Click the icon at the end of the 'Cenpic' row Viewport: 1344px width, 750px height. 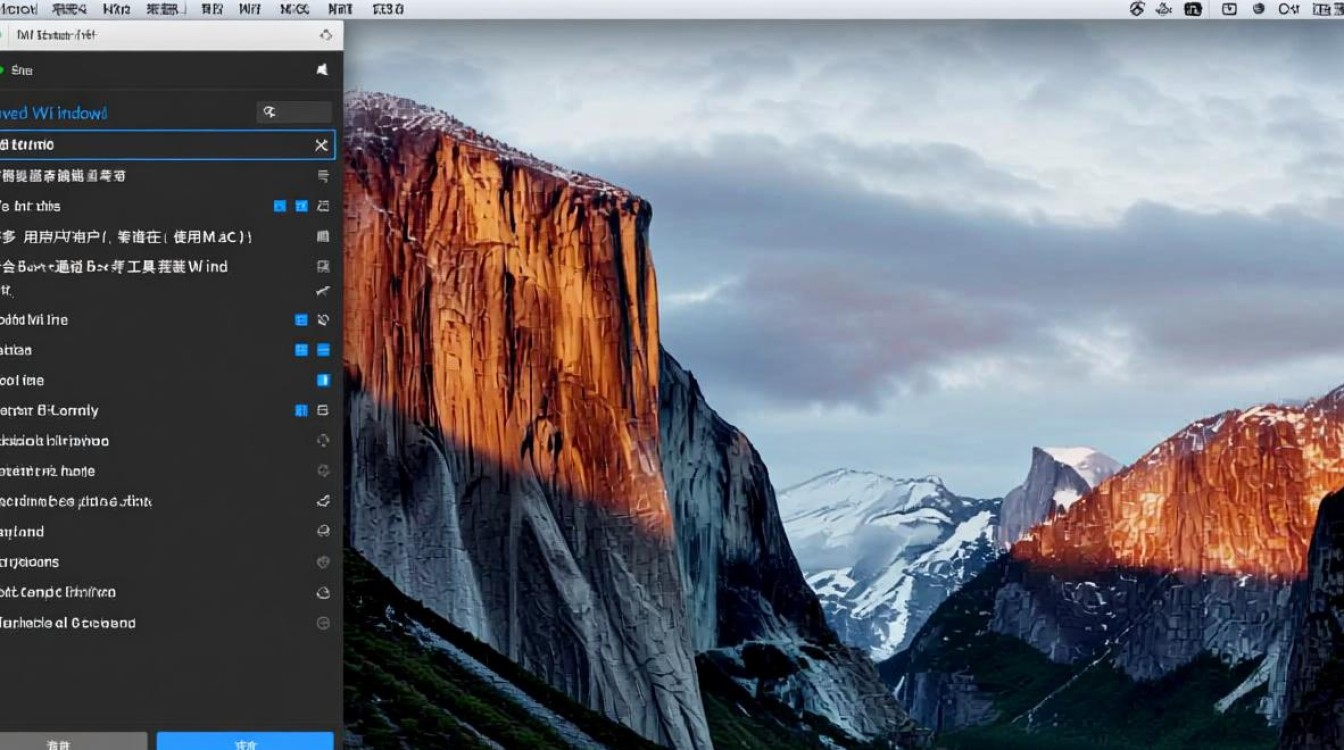323,593
